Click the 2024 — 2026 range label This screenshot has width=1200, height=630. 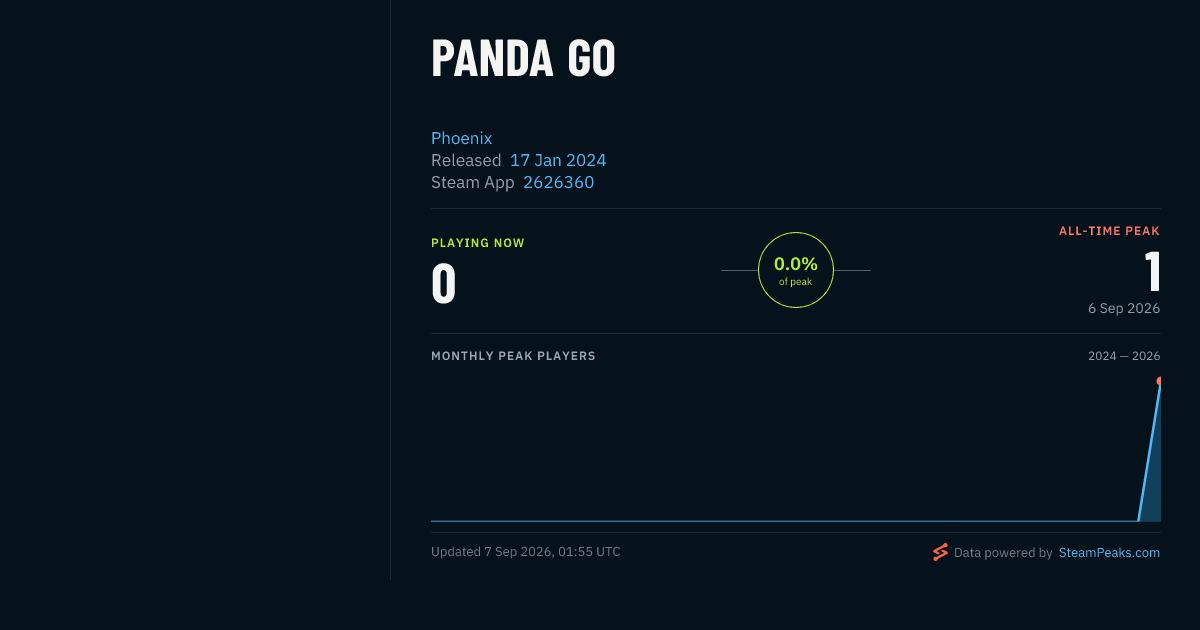(x=1124, y=356)
